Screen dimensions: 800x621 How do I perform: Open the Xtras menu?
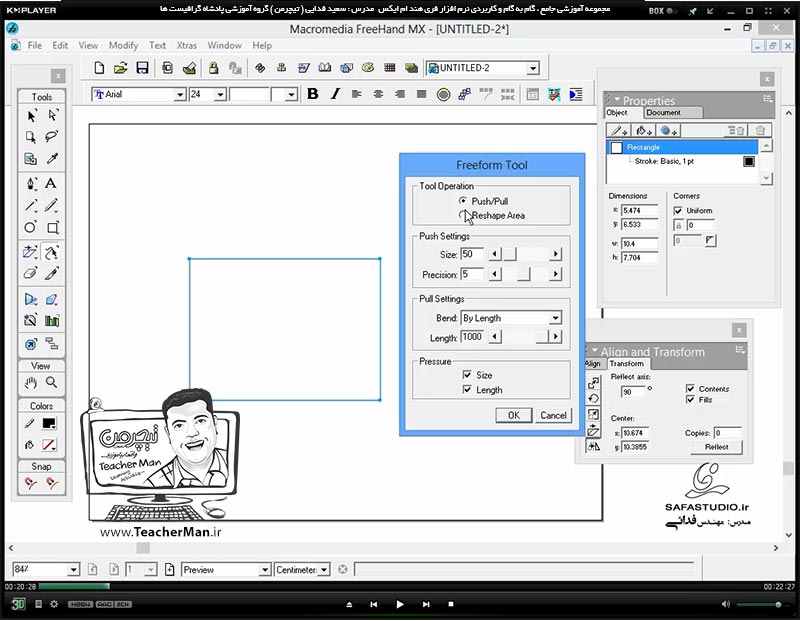coord(187,45)
